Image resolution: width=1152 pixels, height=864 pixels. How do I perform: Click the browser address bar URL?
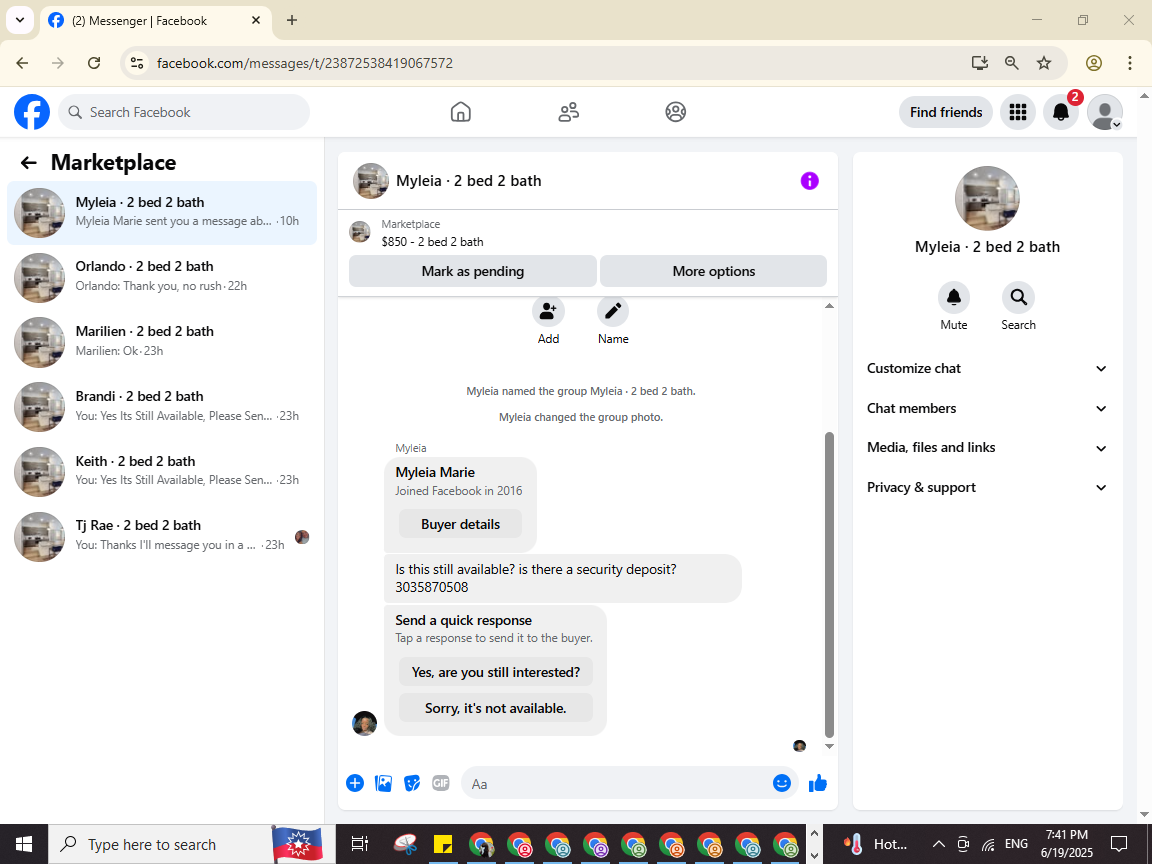pyautogui.click(x=304, y=63)
